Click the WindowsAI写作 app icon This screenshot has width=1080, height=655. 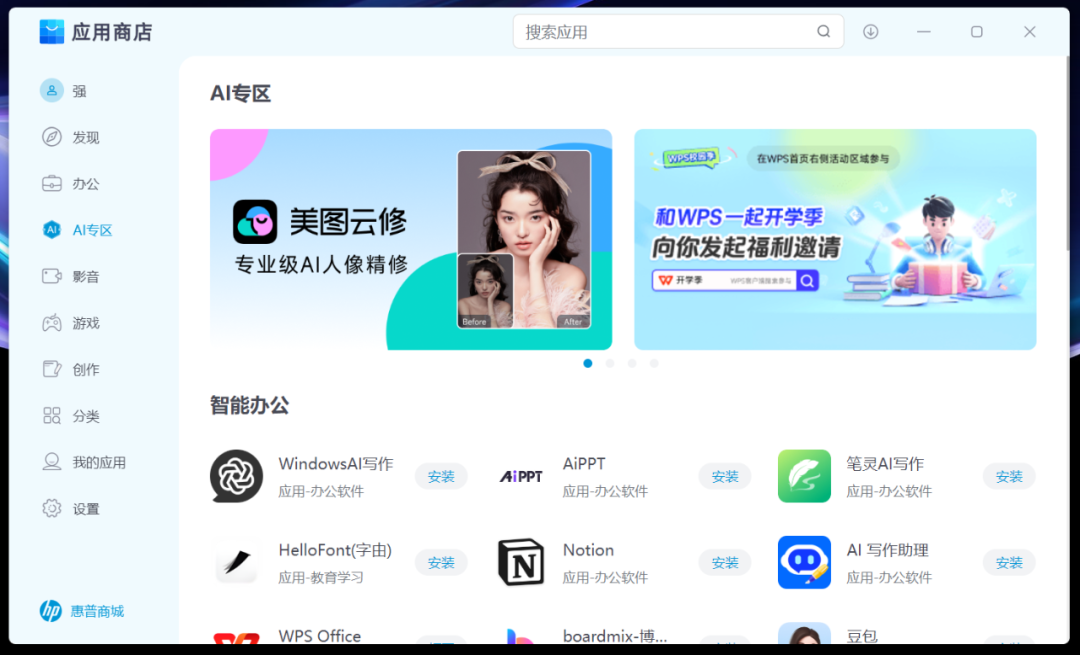tap(236, 476)
